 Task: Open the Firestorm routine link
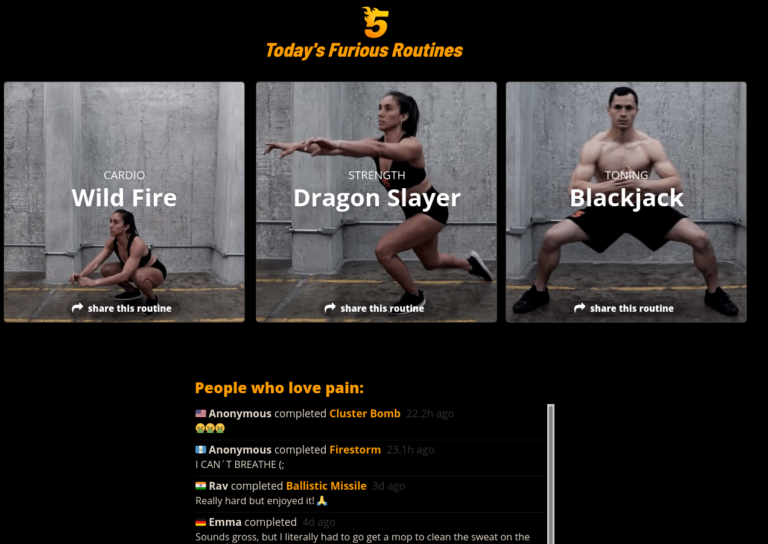pos(355,449)
